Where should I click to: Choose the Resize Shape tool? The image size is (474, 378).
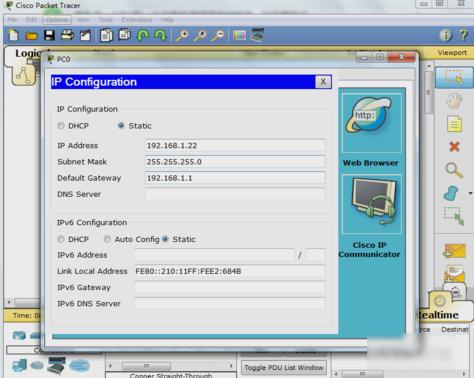[454, 216]
